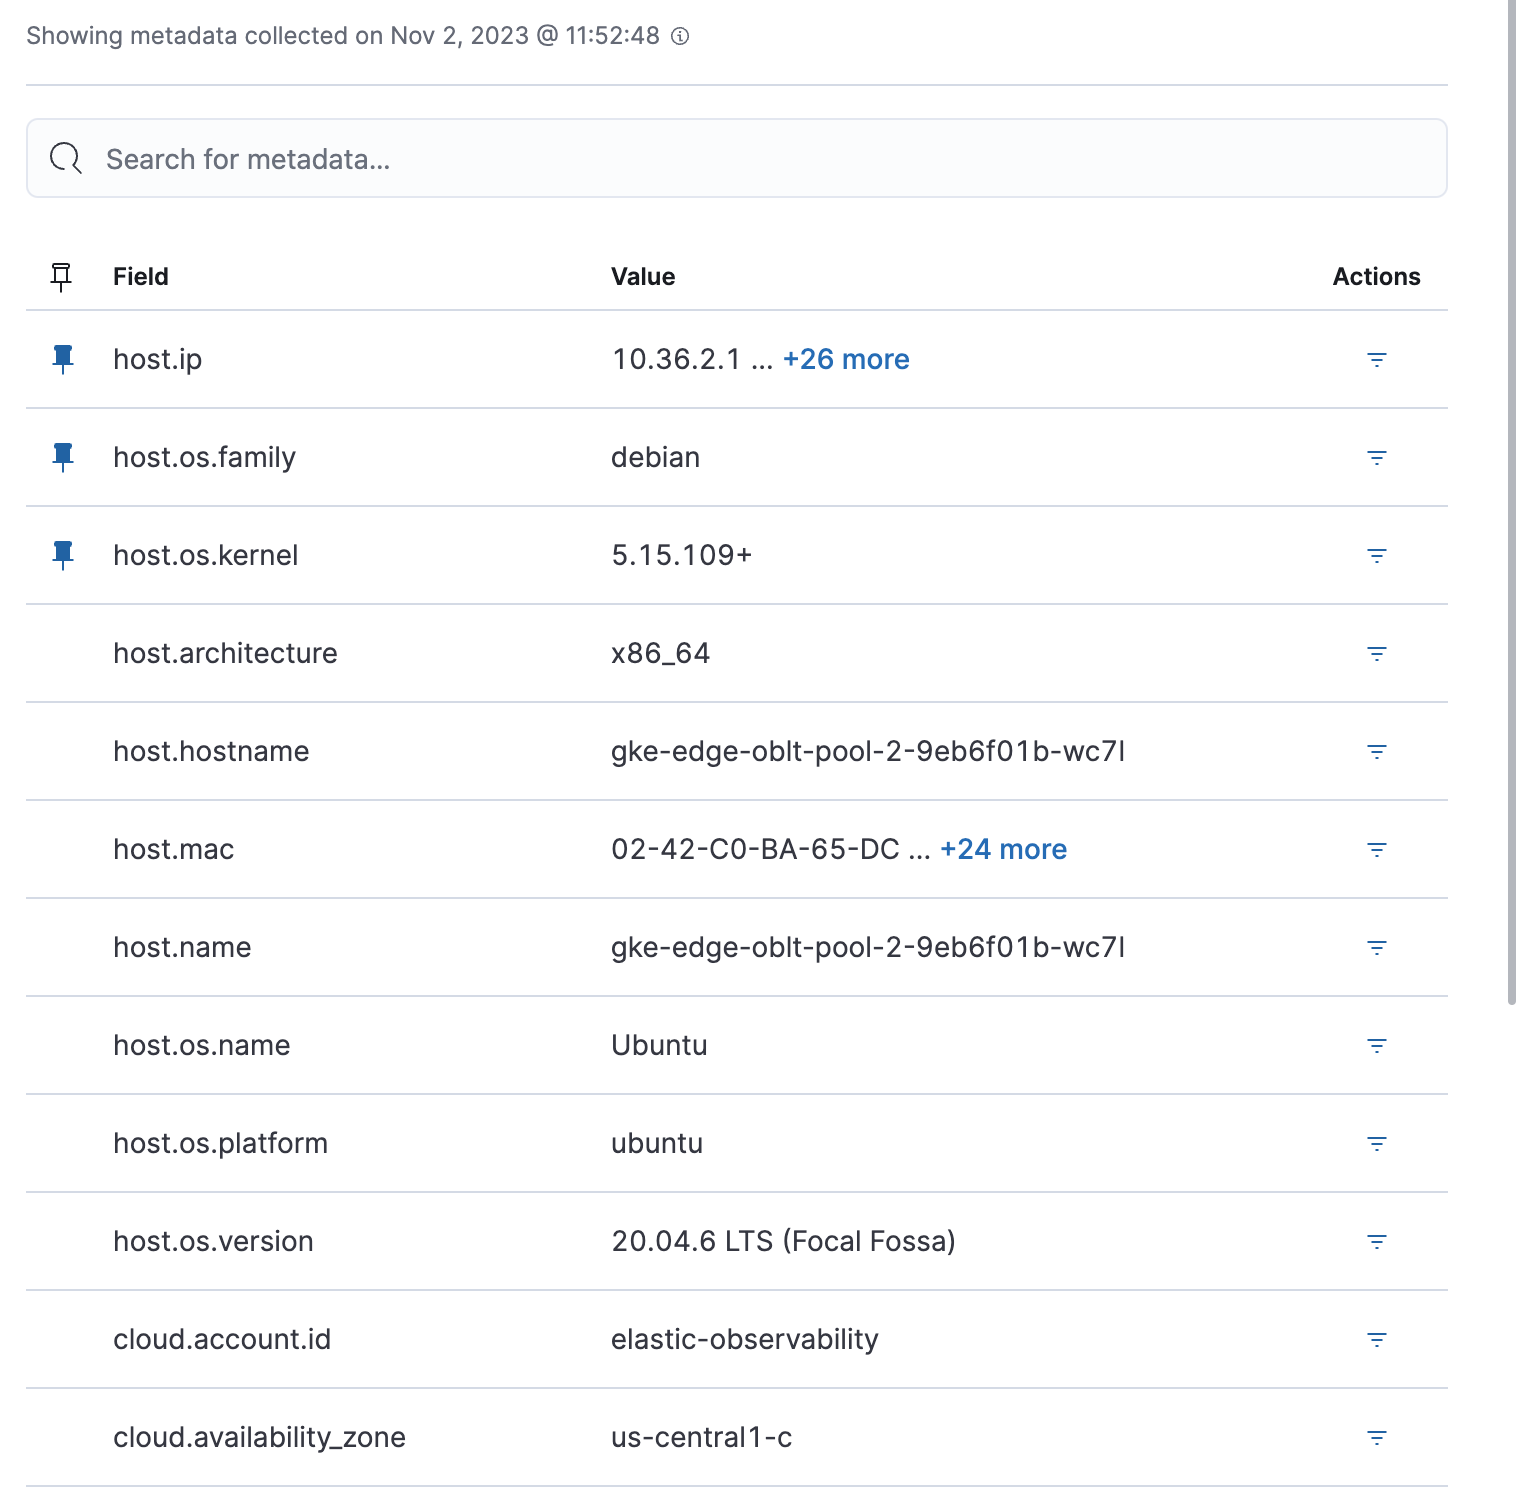The width and height of the screenshot is (1524, 1494).
Task: Open the actions menu for host.name
Action: click(x=1377, y=947)
